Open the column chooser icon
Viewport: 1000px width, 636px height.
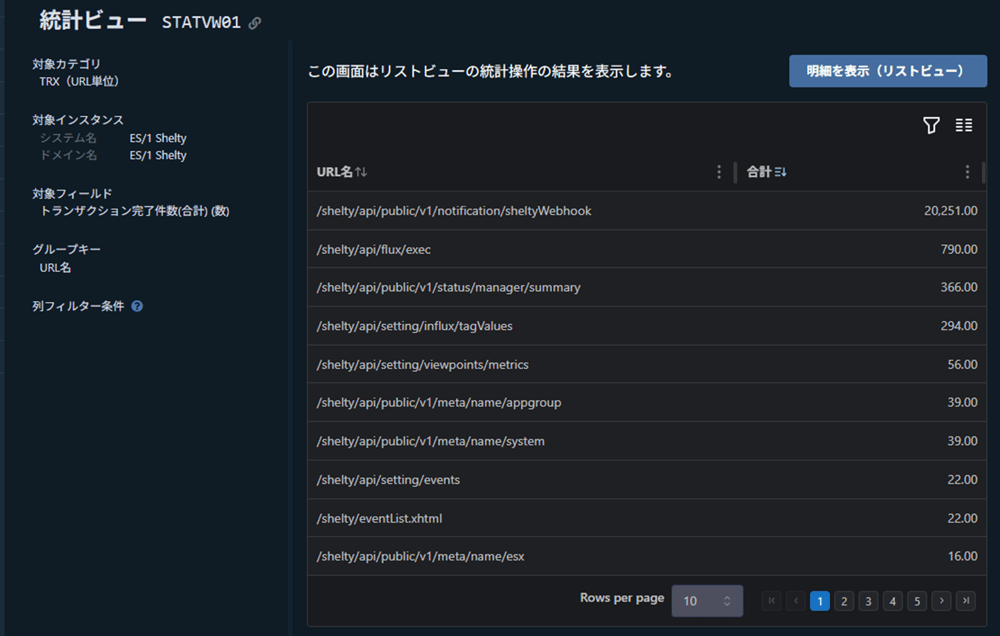coord(963,125)
